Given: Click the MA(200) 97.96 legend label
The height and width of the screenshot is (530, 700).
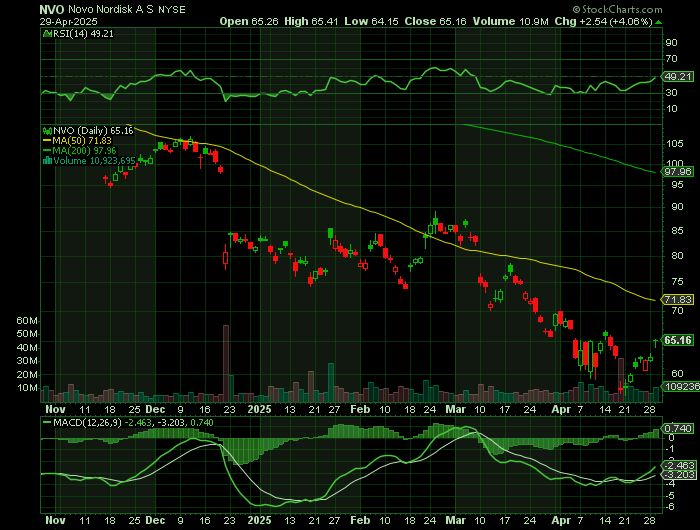Looking at the screenshot, I should (x=84, y=150).
